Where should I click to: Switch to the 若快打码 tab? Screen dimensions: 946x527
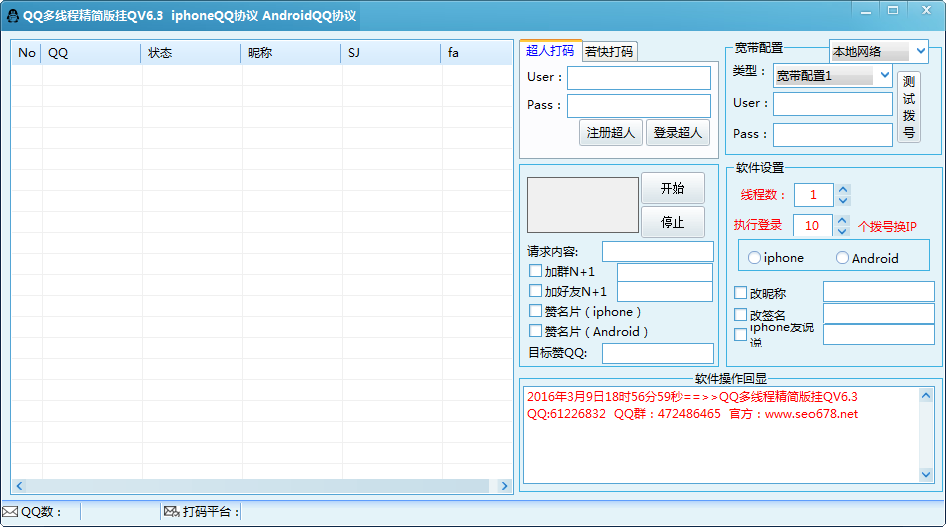coord(609,51)
